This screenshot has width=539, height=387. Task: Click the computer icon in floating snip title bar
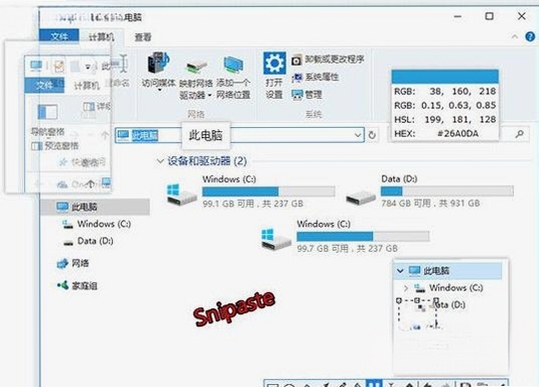[36, 66]
